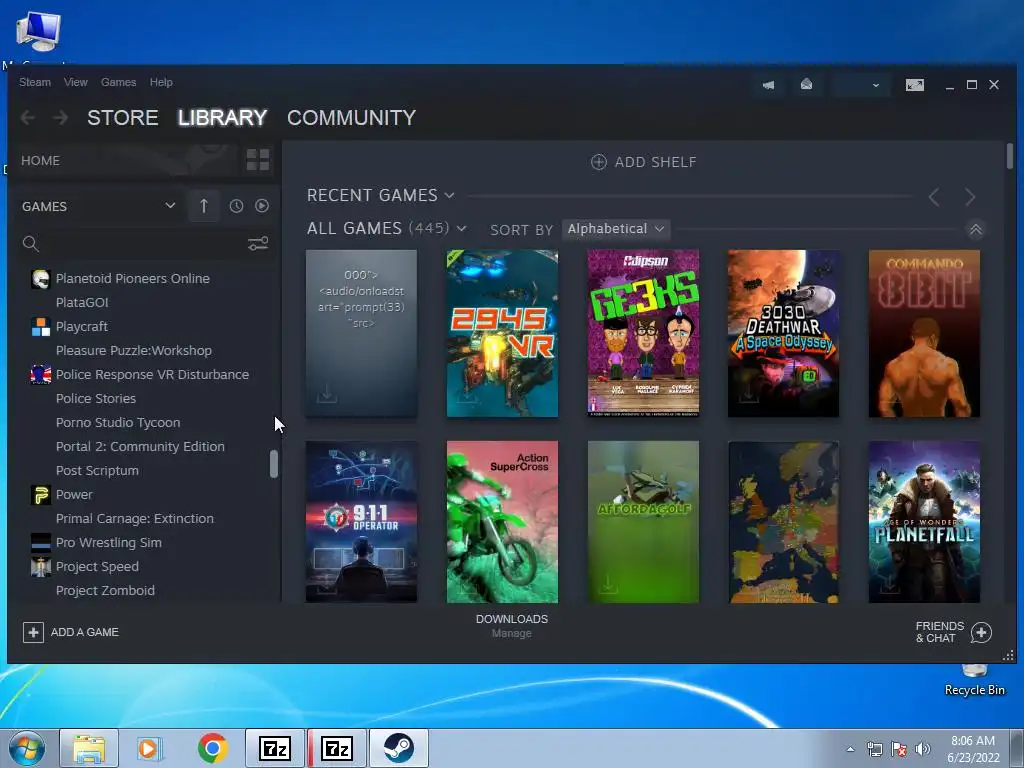Open the Commando 8bit game cover

pos(924,333)
